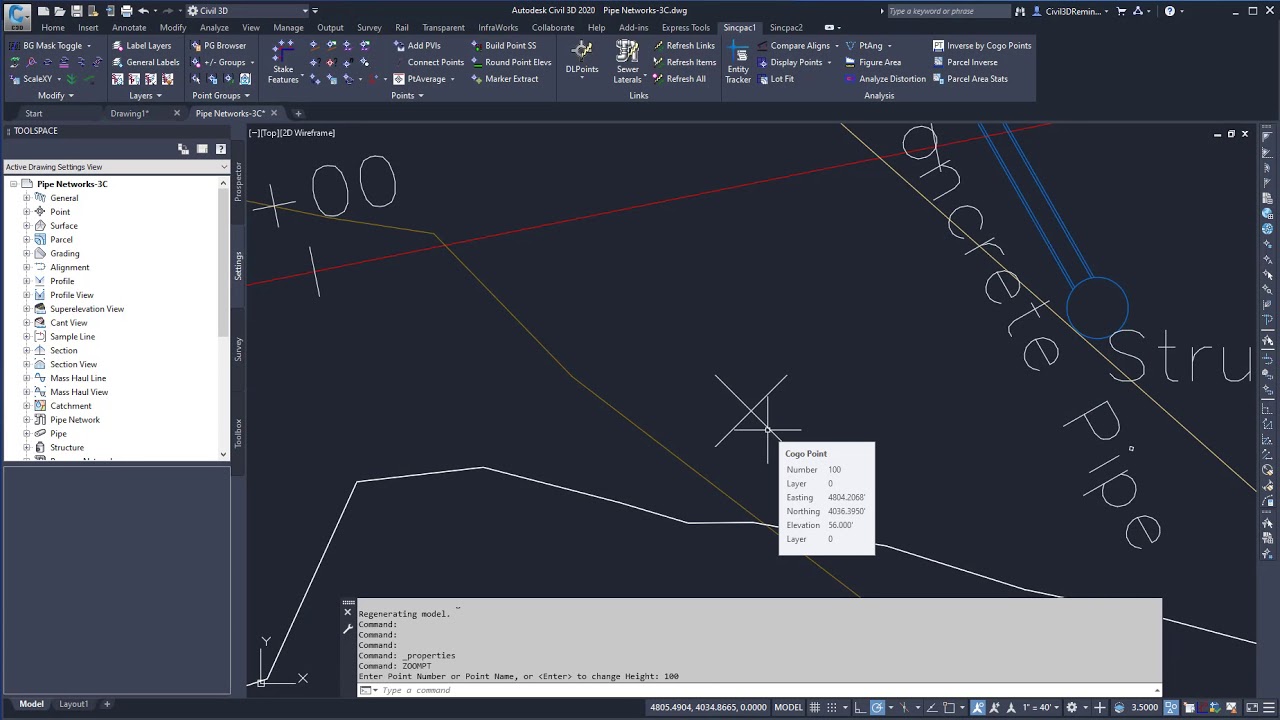Switch to the Drawing1* document tab
Image resolution: width=1280 pixels, height=720 pixels.
pos(129,113)
